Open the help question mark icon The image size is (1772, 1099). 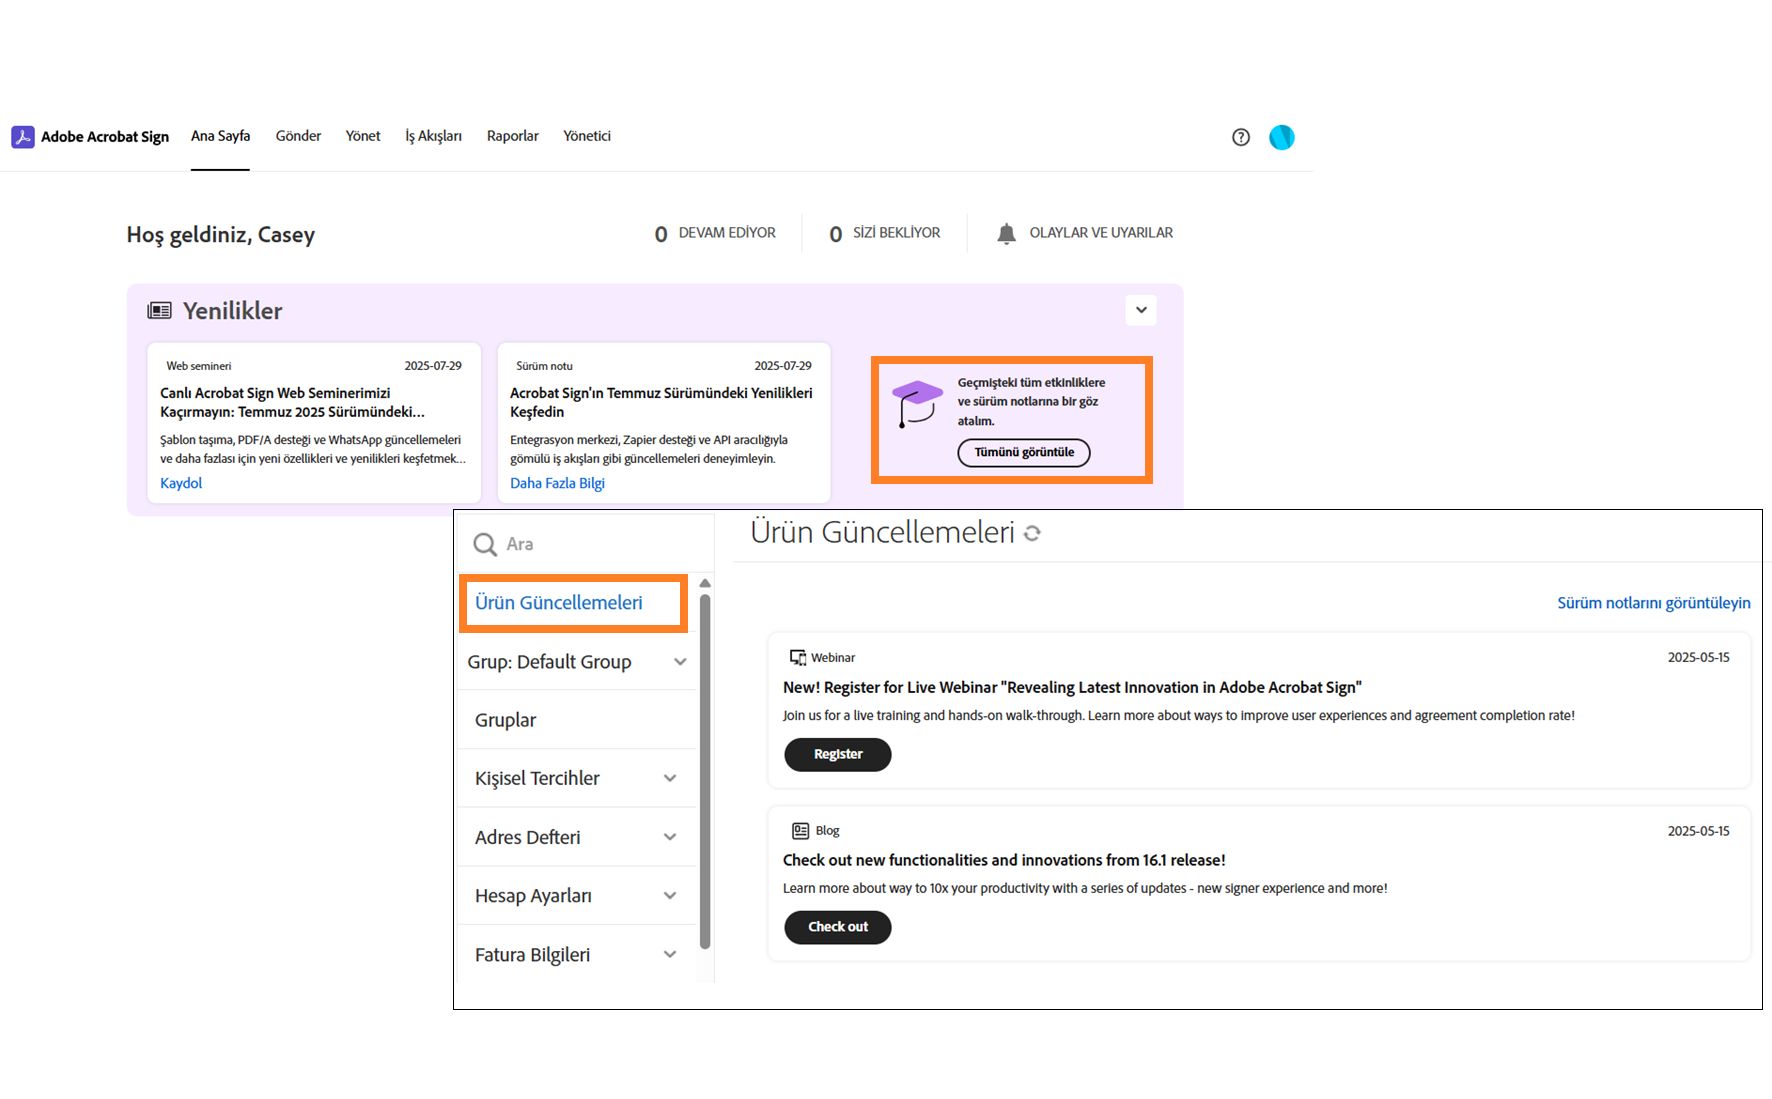[x=1241, y=137]
